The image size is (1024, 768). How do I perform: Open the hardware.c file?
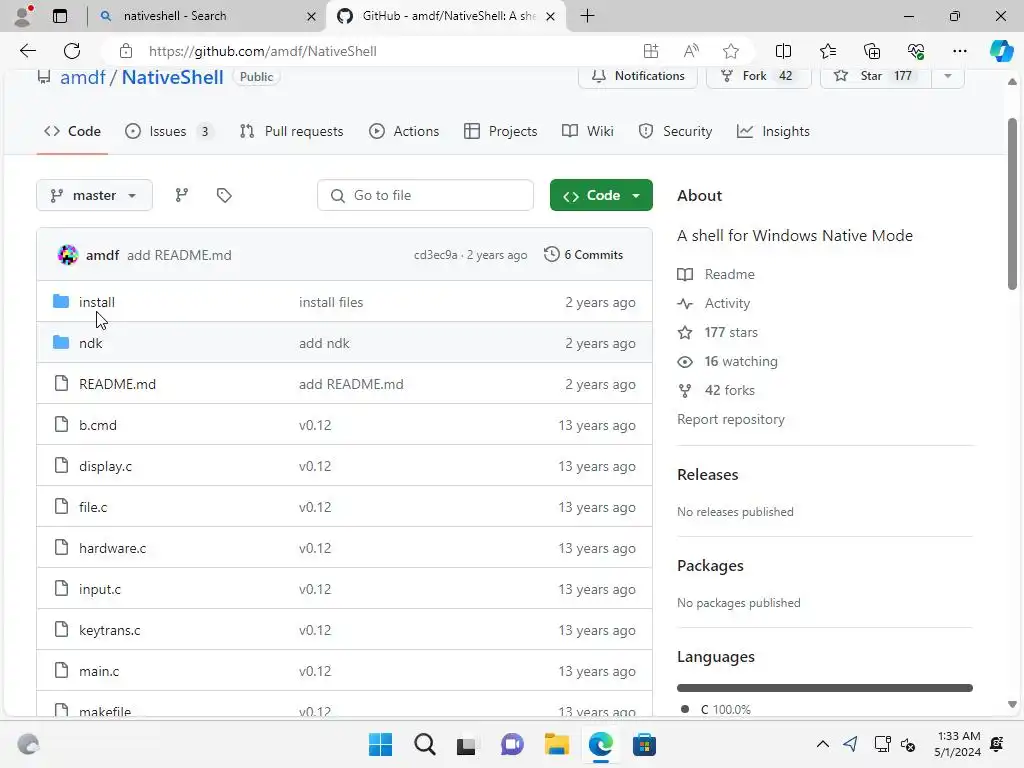(x=112, y=548)
